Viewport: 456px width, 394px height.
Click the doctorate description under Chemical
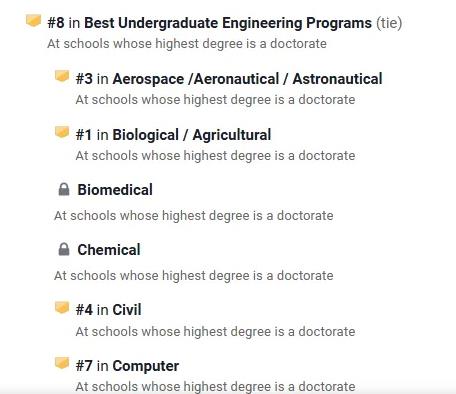point(194,276)
